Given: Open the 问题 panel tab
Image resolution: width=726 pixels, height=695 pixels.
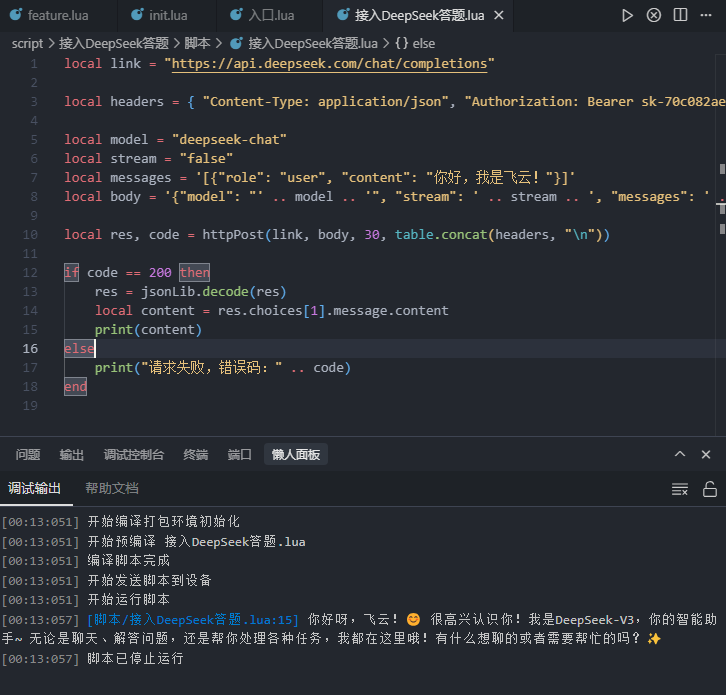Looking at the screenshot, I should coord(28,455).
